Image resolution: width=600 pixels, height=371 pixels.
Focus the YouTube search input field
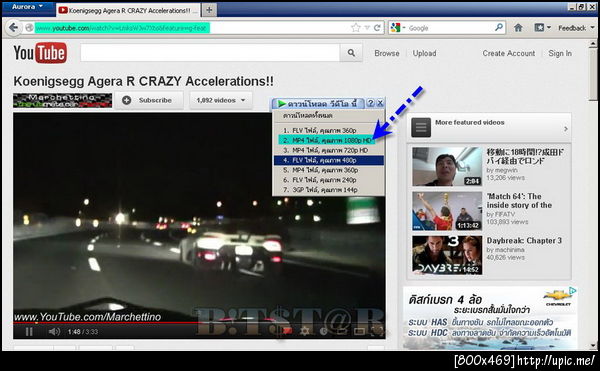pyautogui.click(x=210, y=53)
